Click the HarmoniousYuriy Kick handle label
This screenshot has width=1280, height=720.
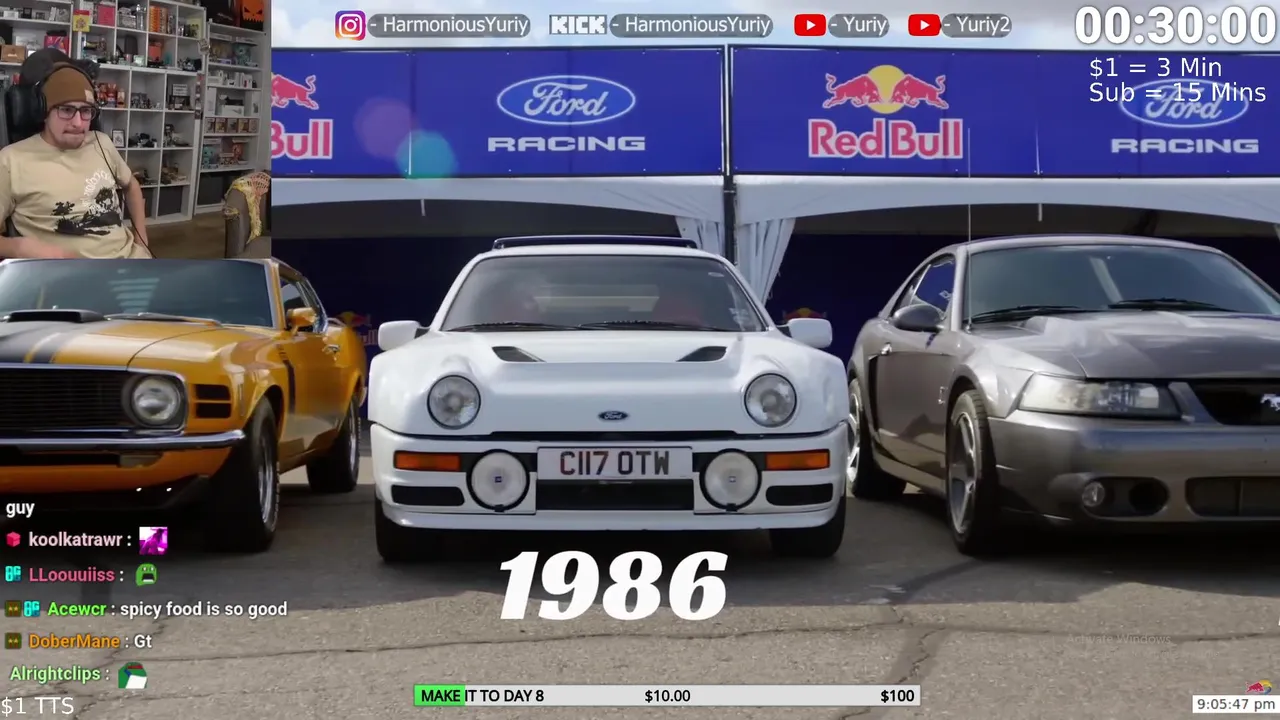click(691, 25)
